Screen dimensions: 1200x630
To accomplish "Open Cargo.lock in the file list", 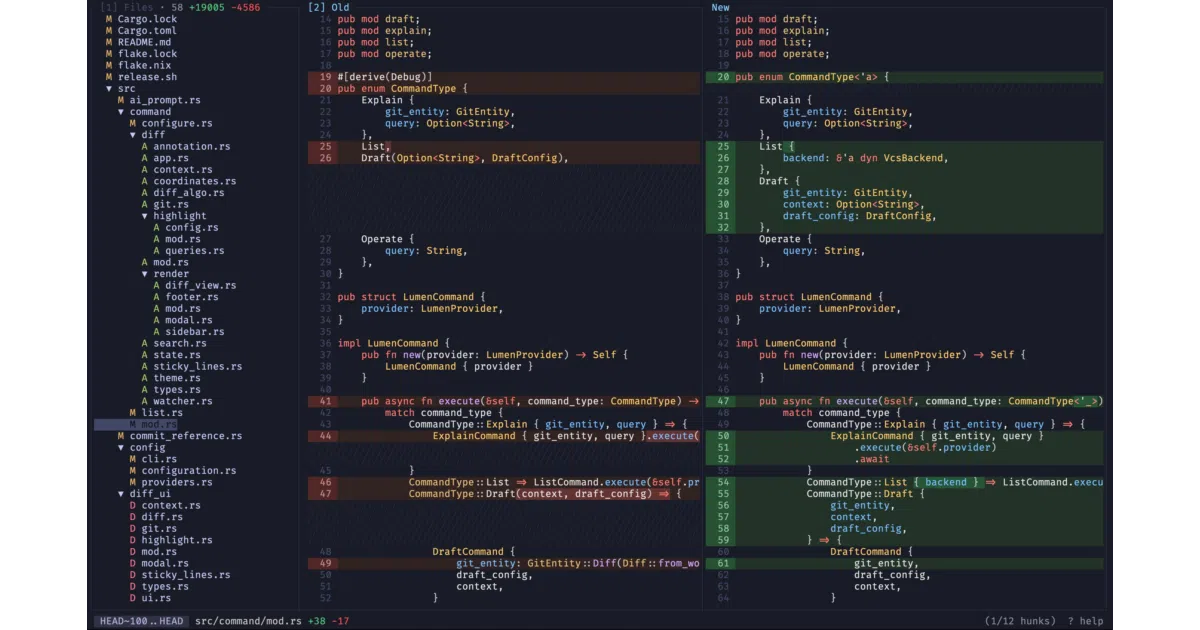I will point(147,19).
